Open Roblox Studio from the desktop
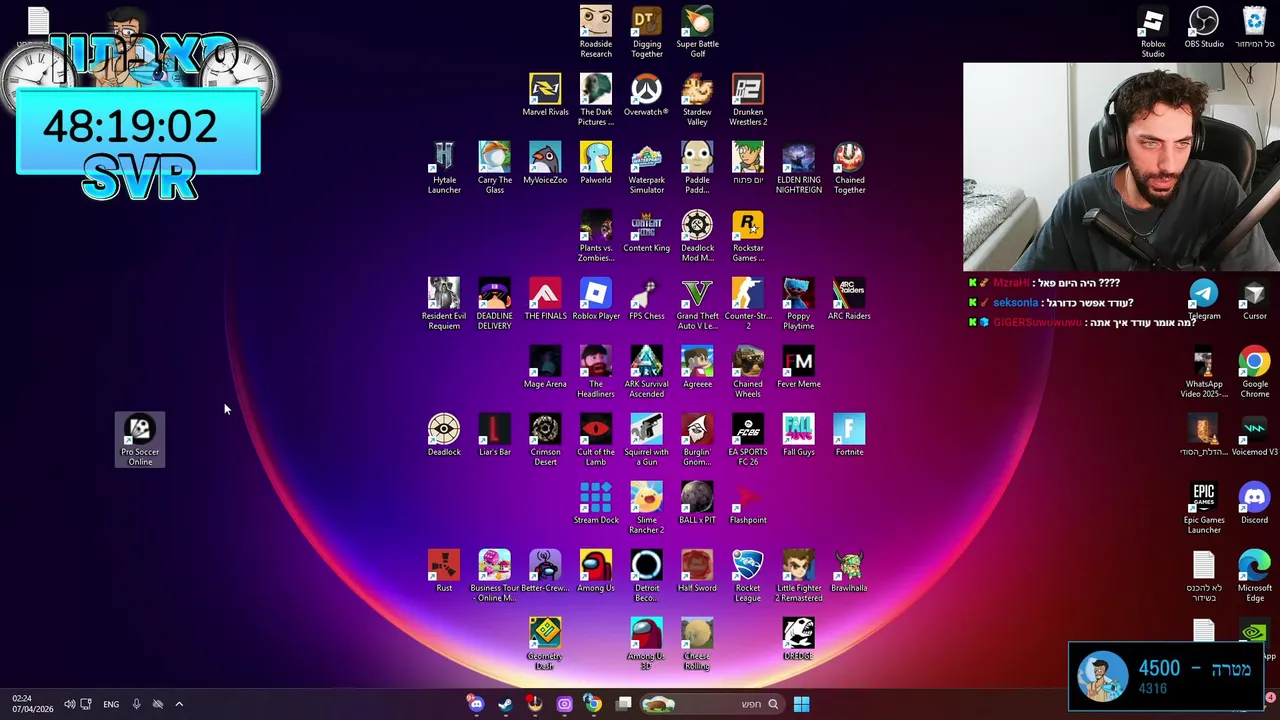Viewport: 1280px width, 720px height. 1153,32
